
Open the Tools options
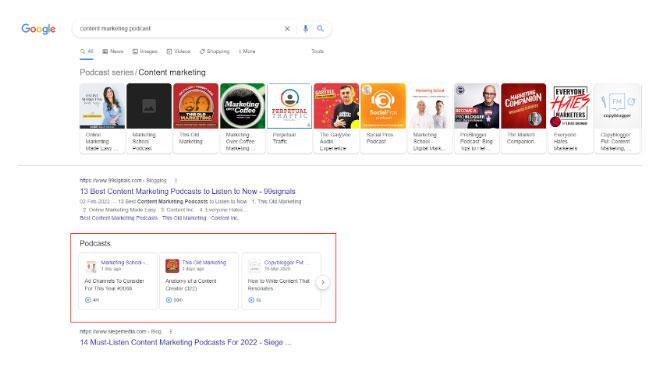coord(318,51)
